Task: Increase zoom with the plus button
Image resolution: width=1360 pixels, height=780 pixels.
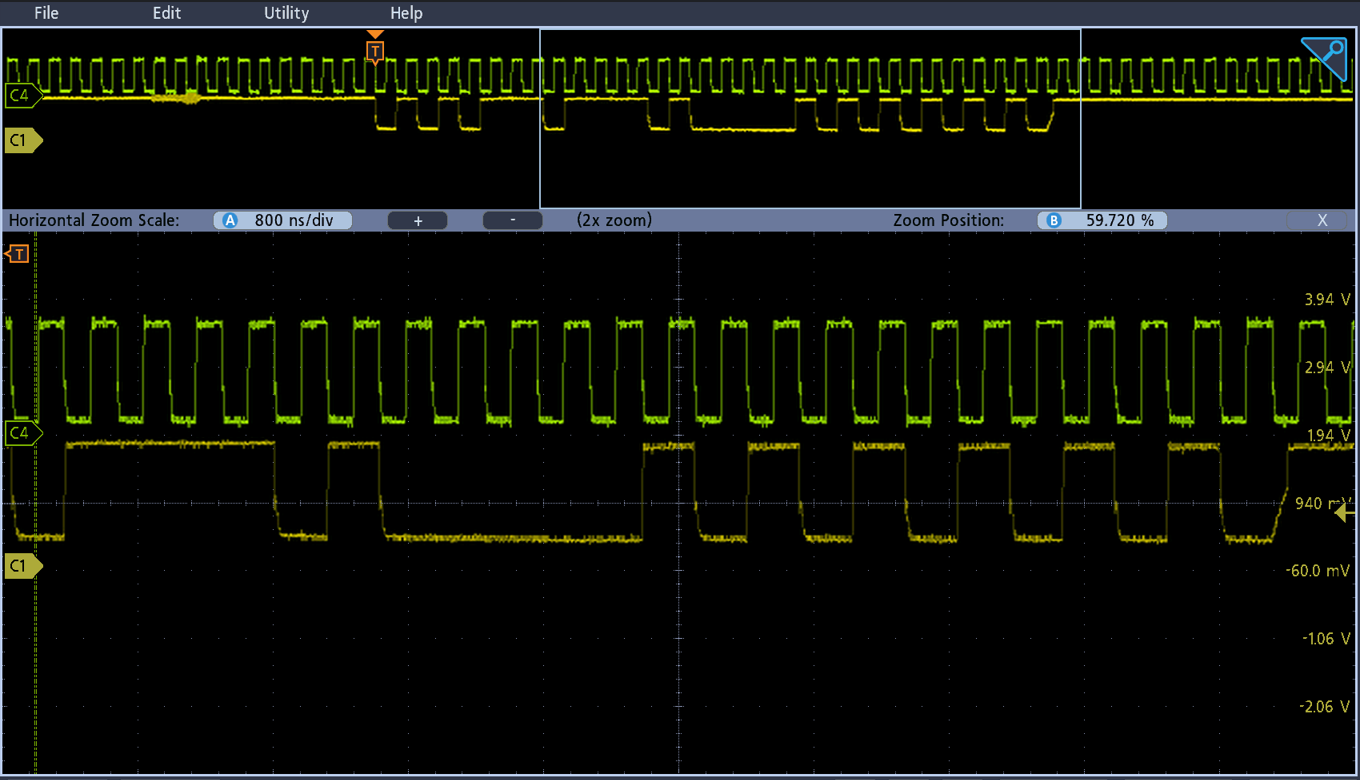Action: point(417,220)
